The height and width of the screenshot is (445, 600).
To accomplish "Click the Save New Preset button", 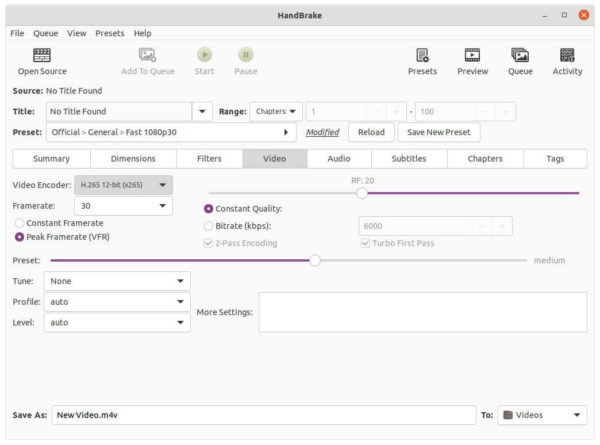I will coord(439,132).
